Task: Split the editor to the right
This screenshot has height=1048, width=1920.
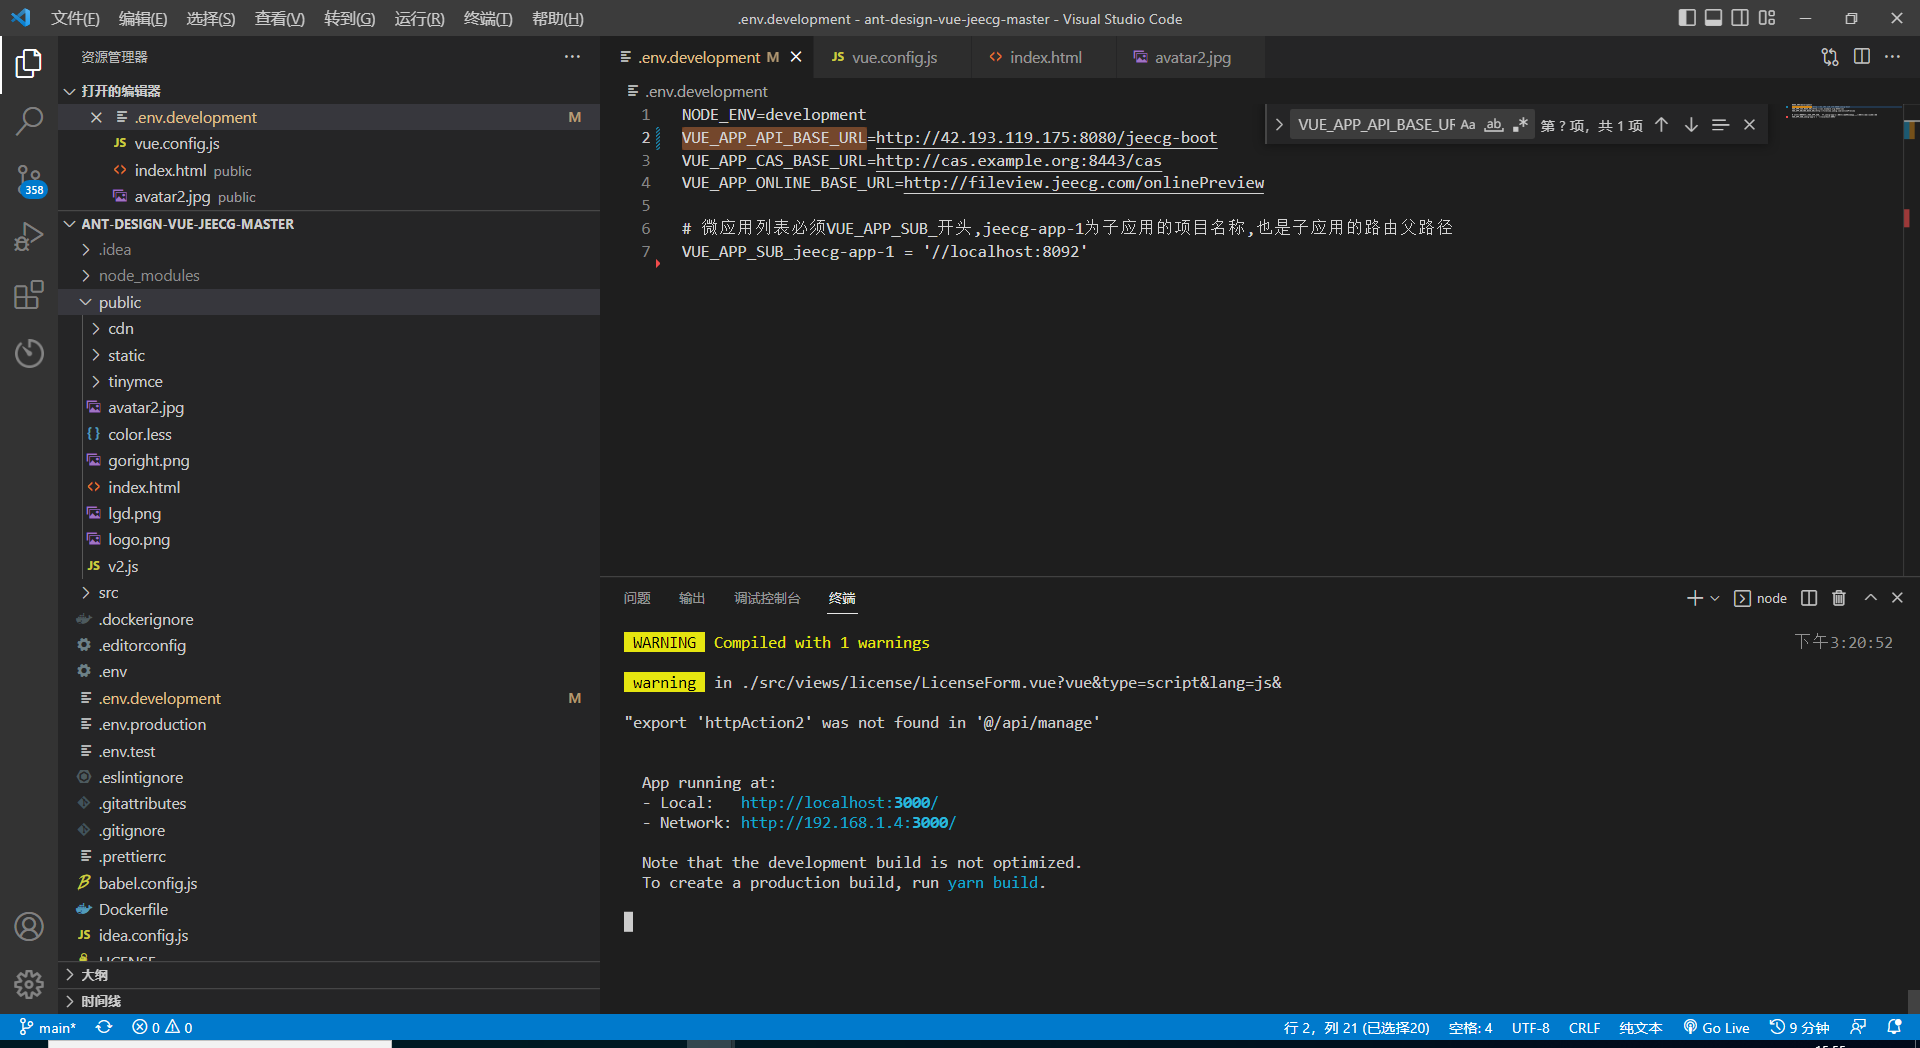Action: coord(1862,57)
